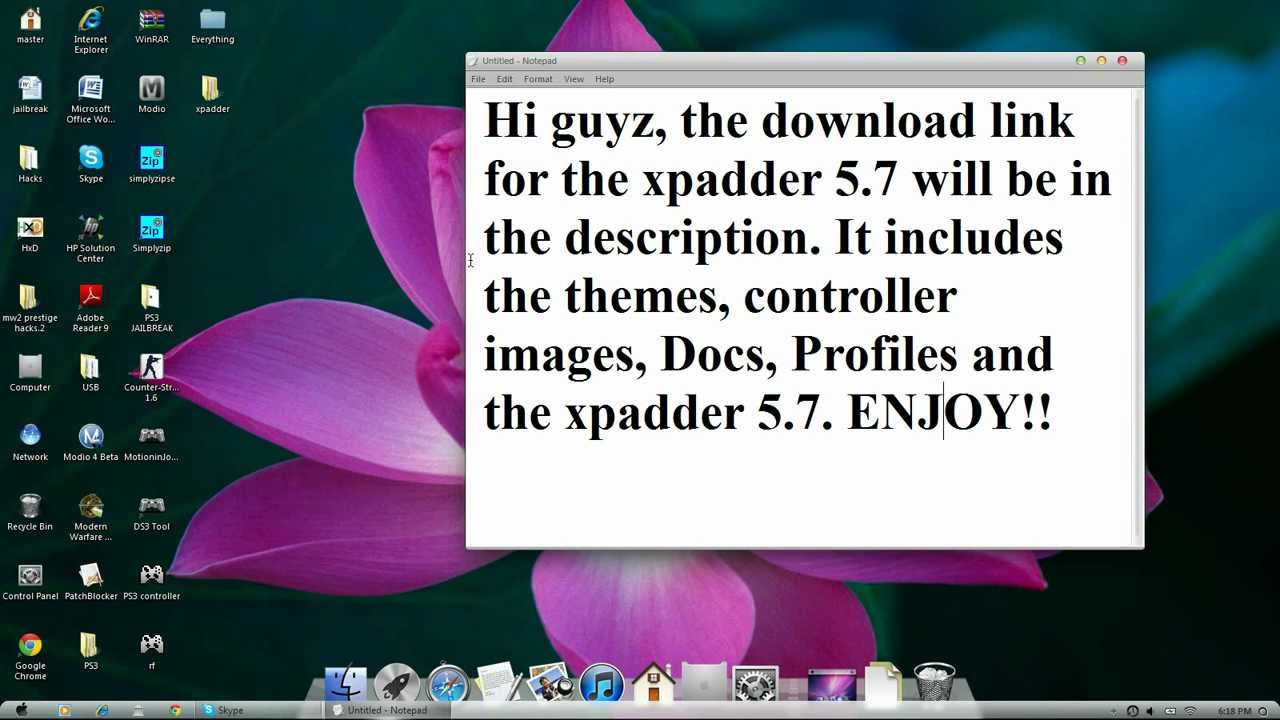This screenshot has width=1280, height=720.
Task: Select the PS3 controller desktop icon
Action: pos(152,583)
